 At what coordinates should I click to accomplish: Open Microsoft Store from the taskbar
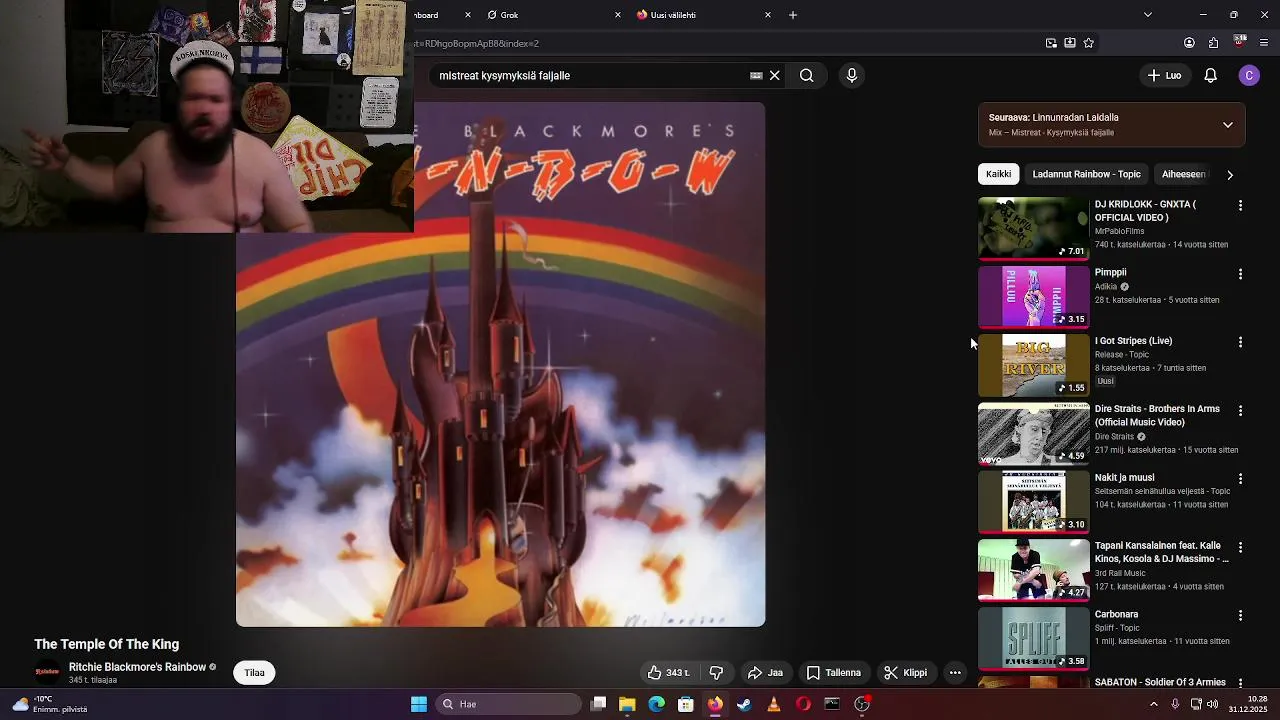(x=686, y=704)
